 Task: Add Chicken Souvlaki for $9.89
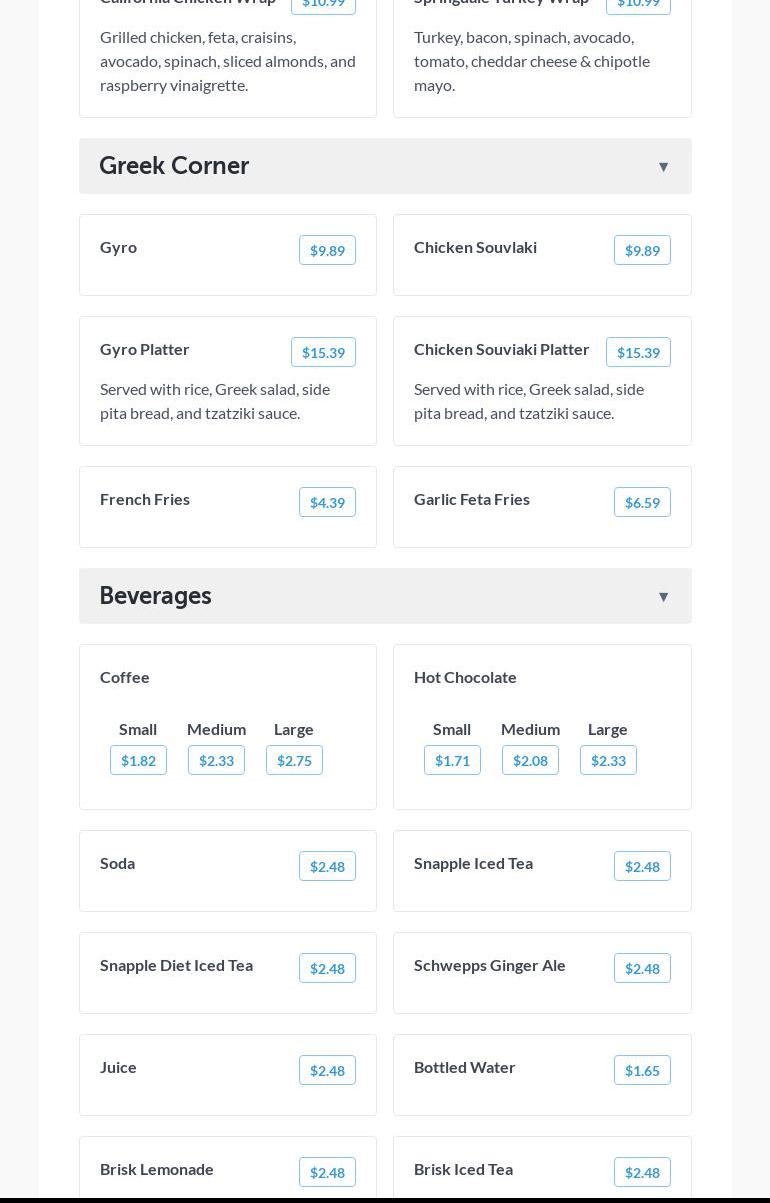coord(641,251)
